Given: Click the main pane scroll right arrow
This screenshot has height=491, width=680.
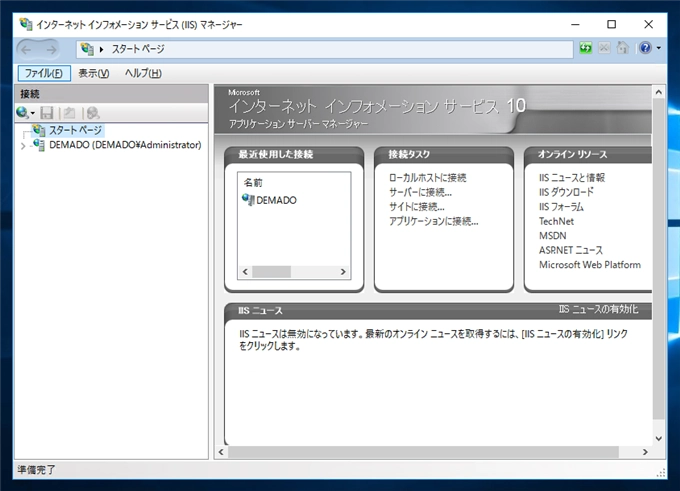Looking at the screenshot, I should click(x=645, y=452).
